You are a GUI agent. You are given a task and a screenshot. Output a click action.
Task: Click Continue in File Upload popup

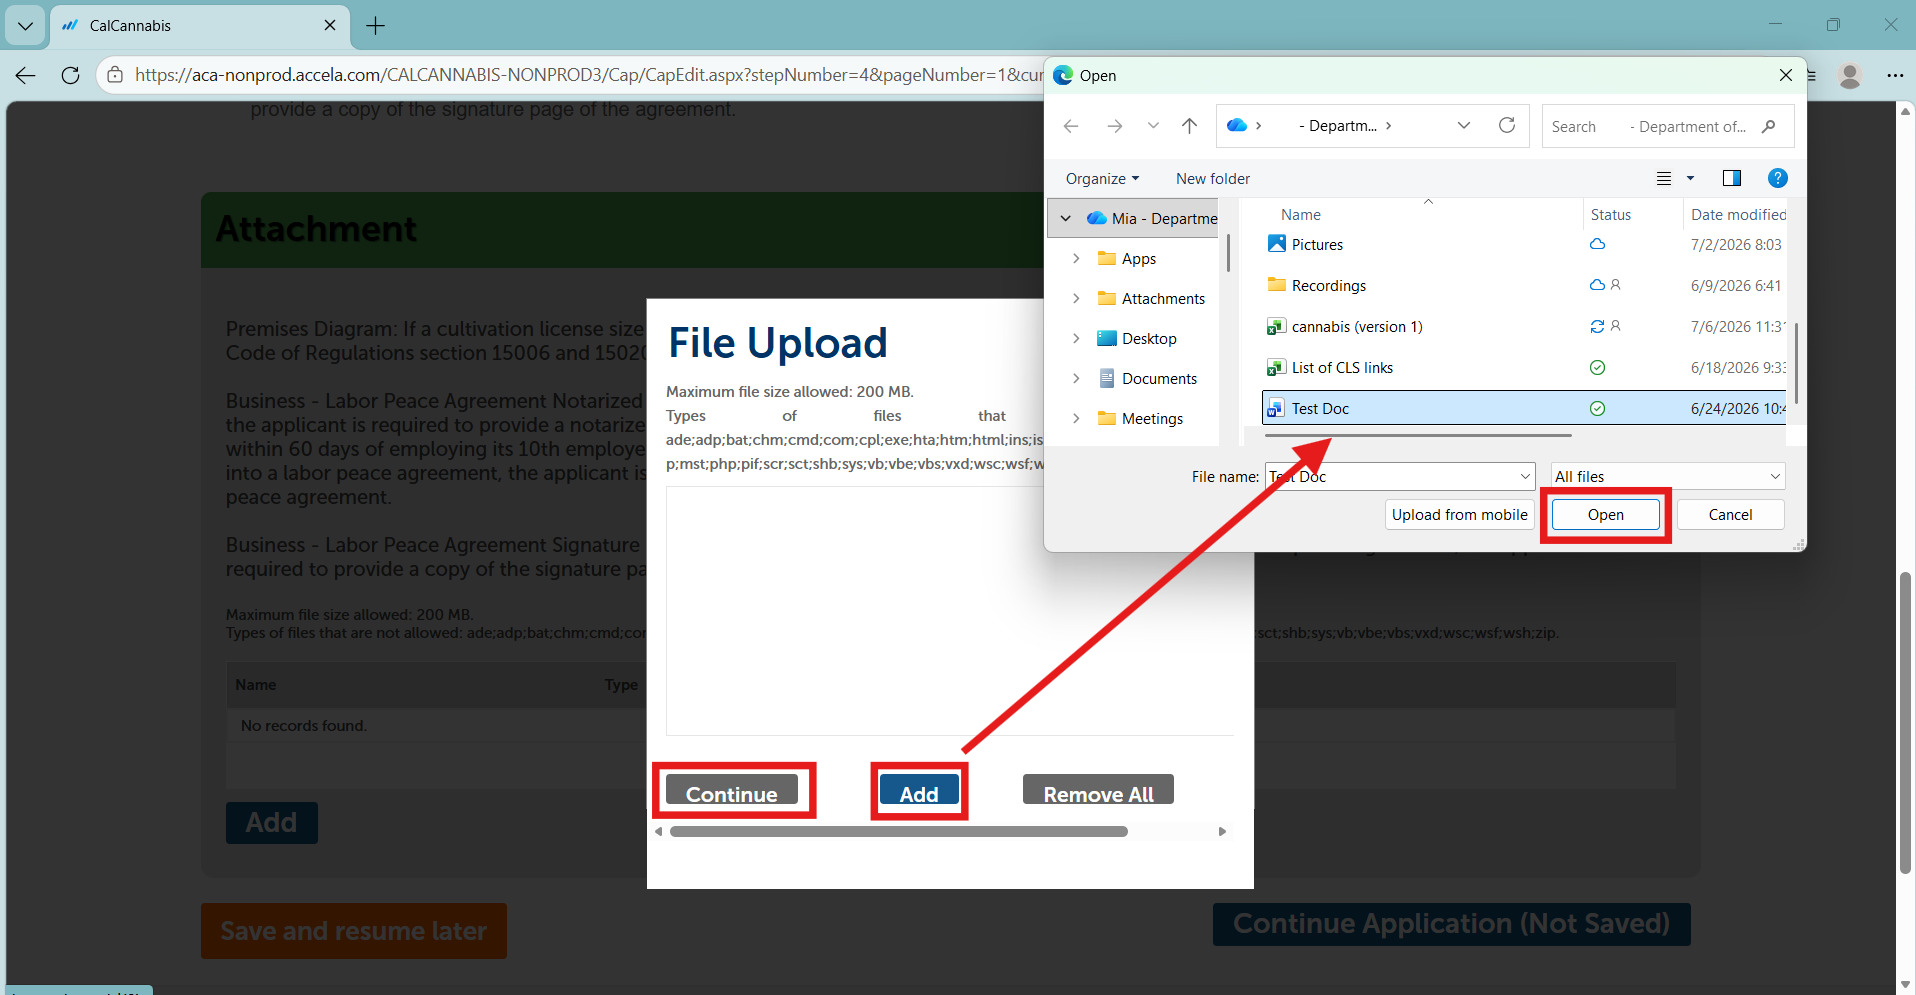[732, 791]
